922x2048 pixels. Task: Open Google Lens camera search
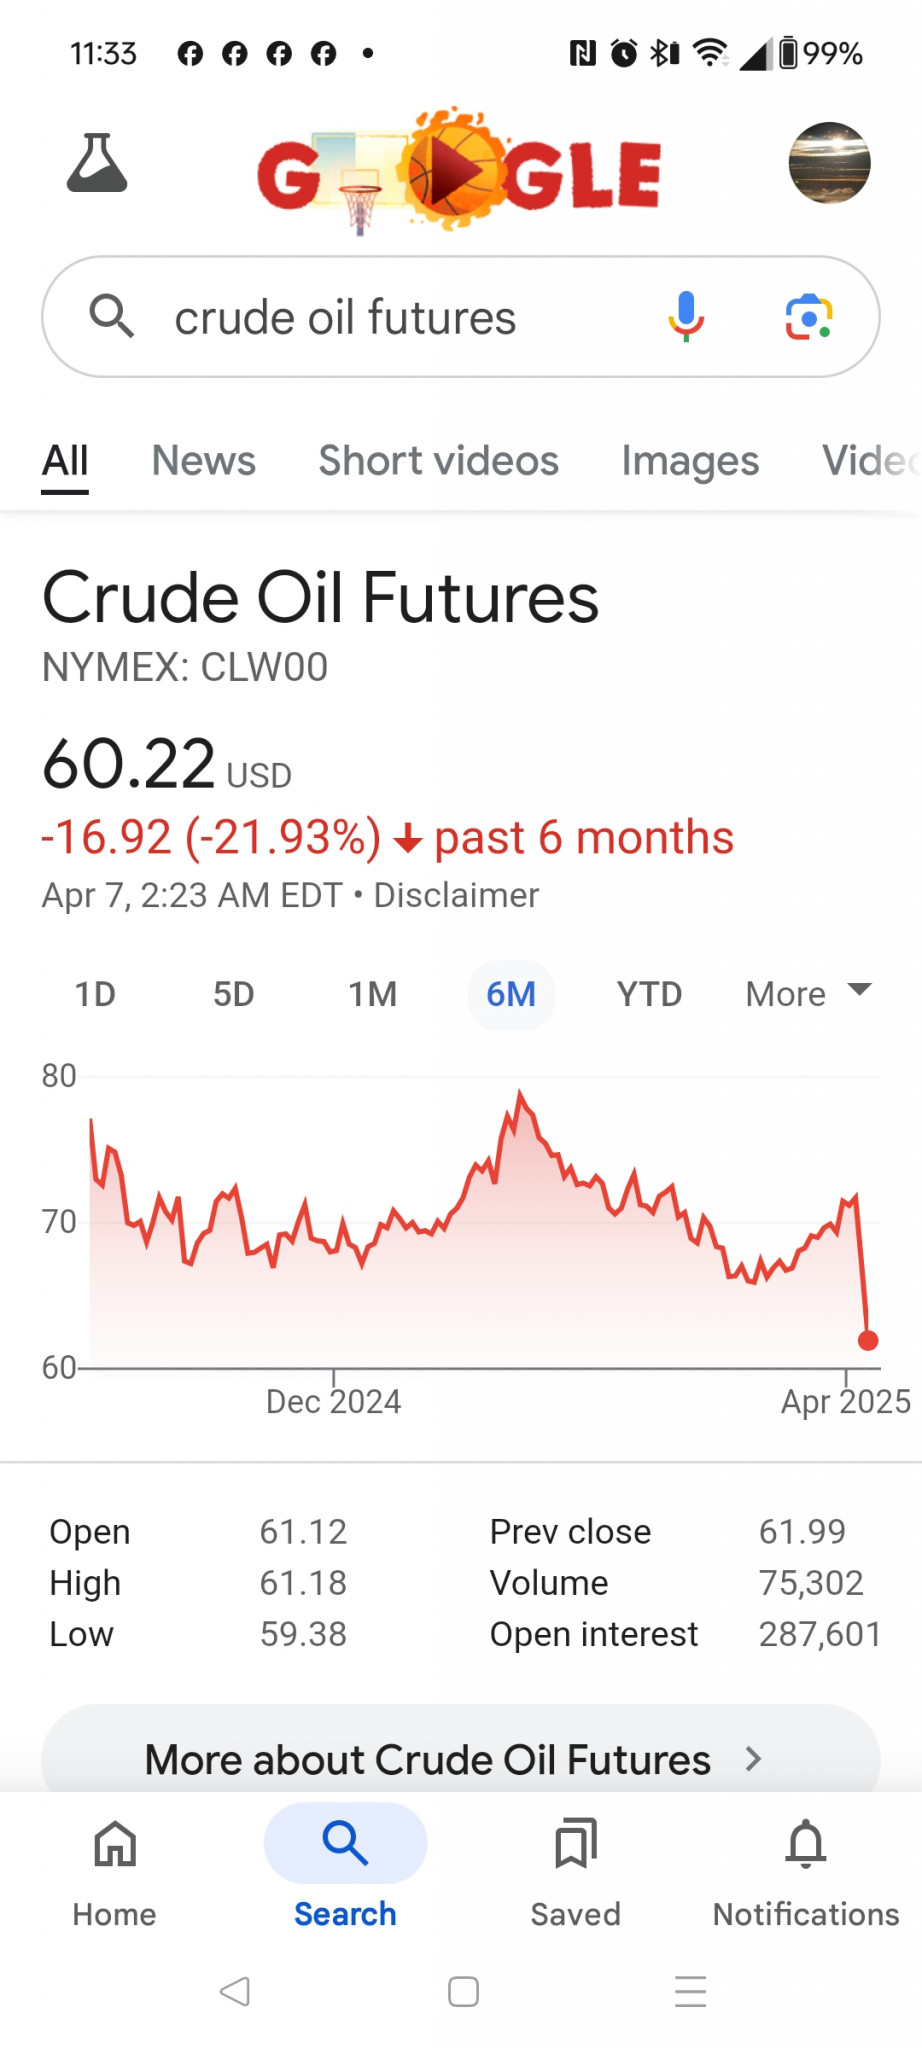pyautogui.click(x=808, y=317)
